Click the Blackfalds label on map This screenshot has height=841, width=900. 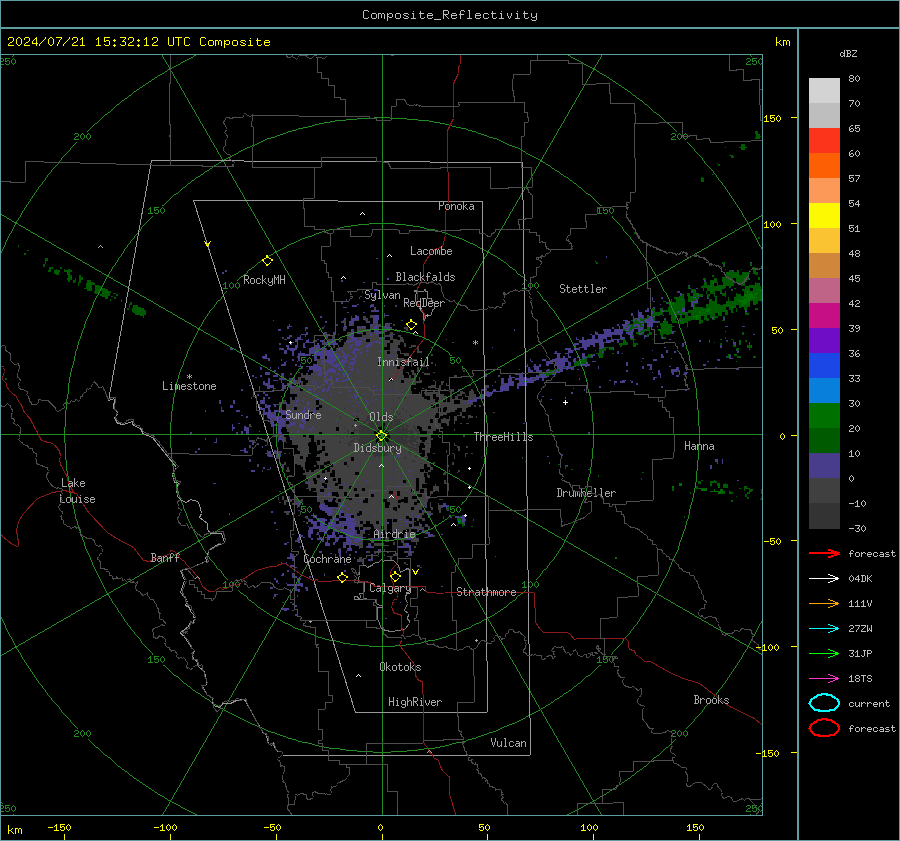point(425,277)
